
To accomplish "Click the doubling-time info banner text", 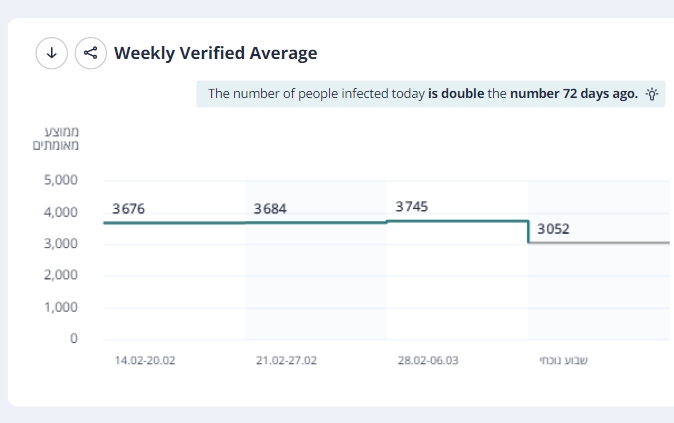I will pos(422,94).
